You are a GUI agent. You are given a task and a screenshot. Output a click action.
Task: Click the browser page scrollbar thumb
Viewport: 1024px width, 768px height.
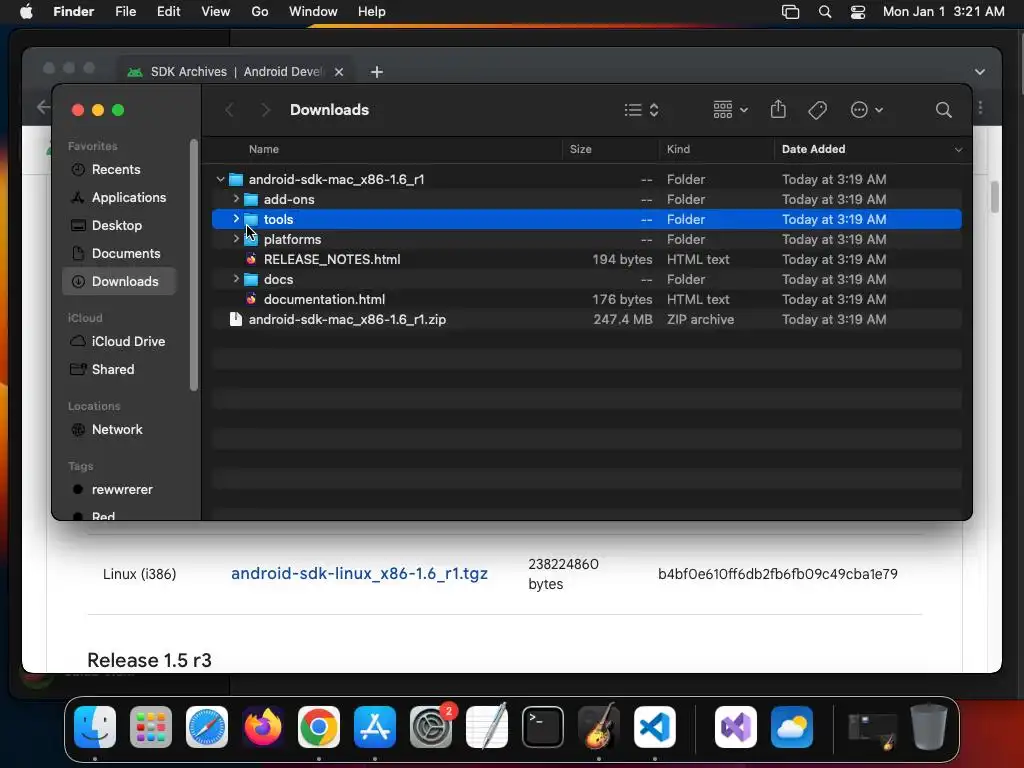pyautogui.click(x=995, y=197)
